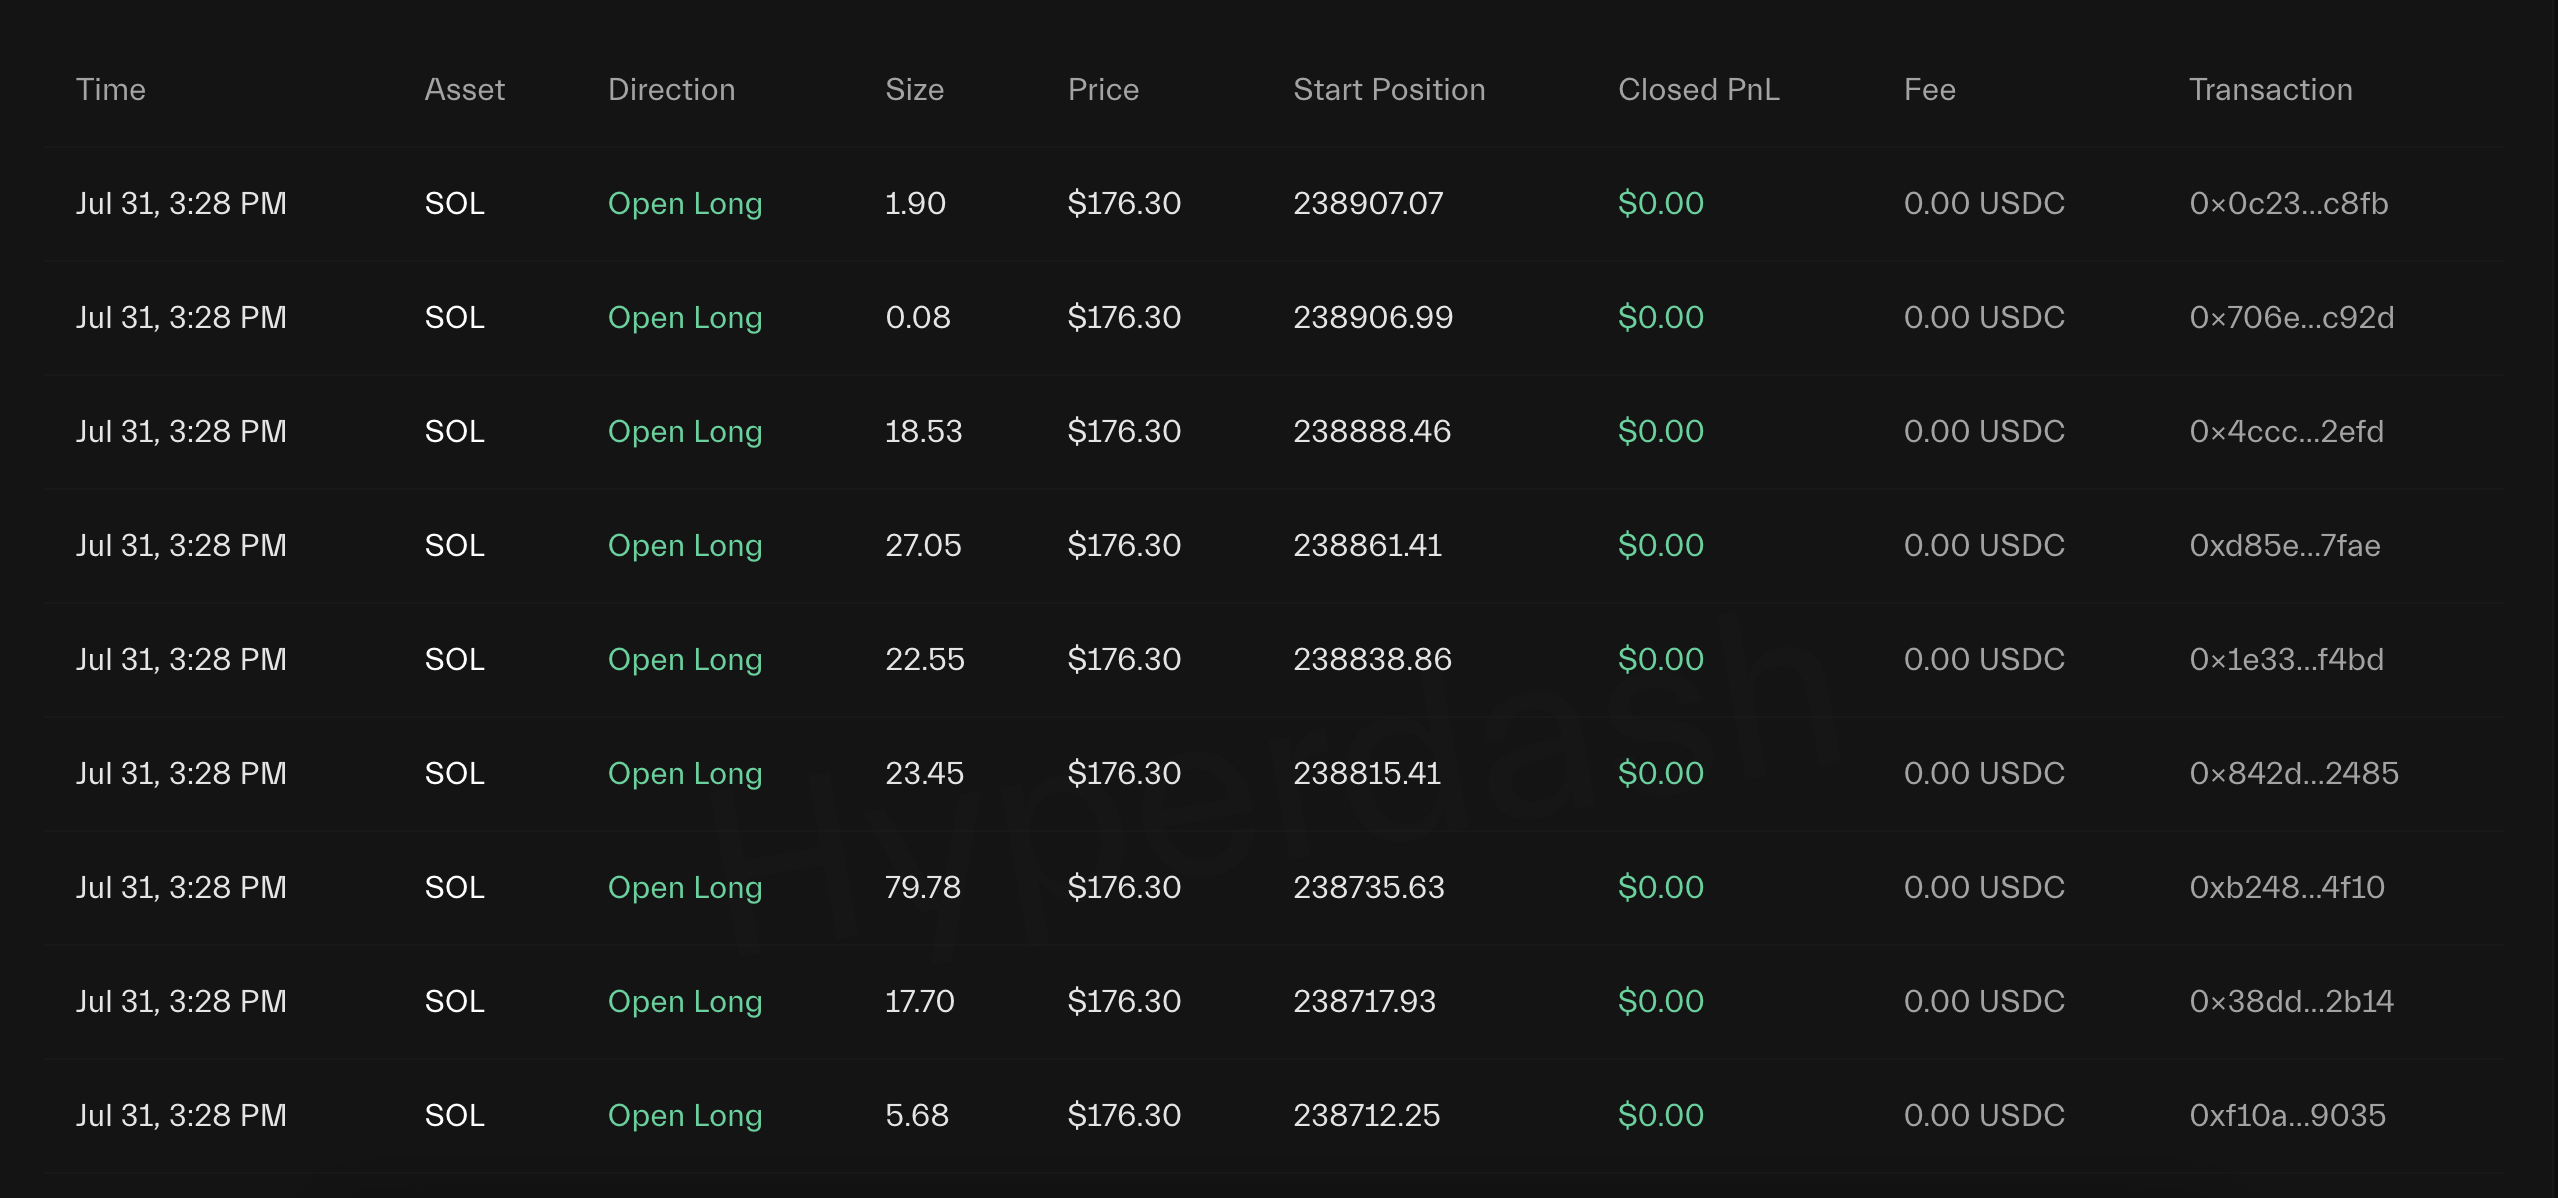Screen dimensions: 2558x1198
Task: Sort table by Time column header
Action: point(111,89)
